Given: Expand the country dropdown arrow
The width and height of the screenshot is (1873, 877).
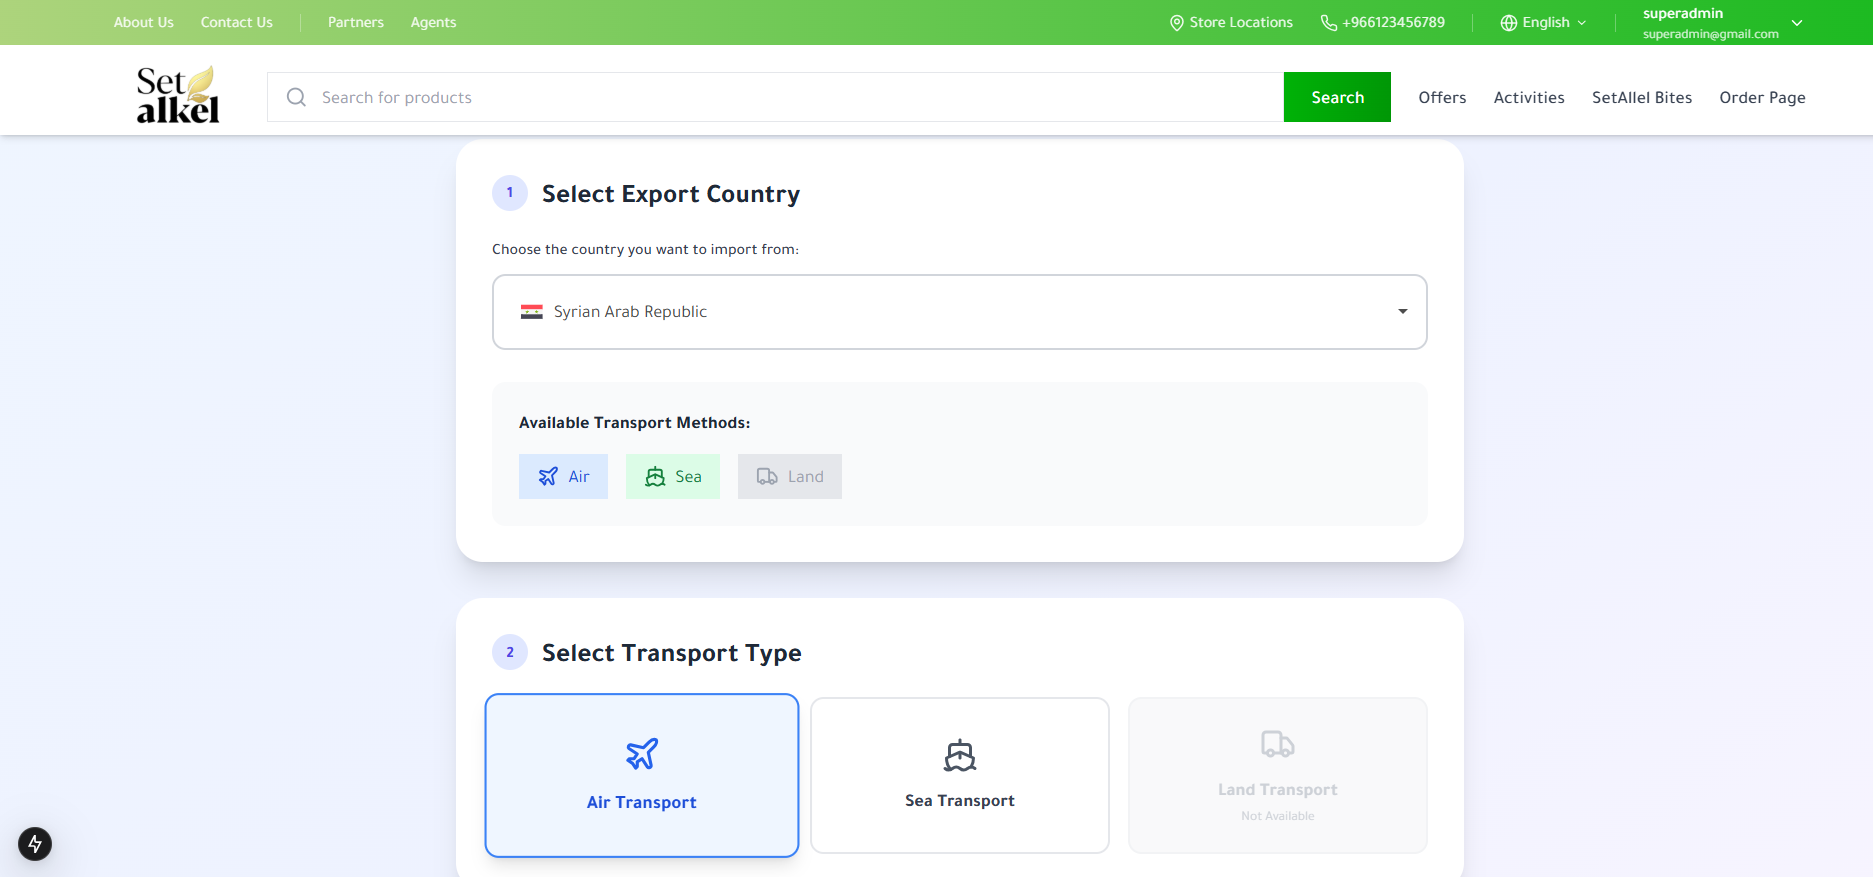Looking at the screenshot, I should tap(1403, 312).
